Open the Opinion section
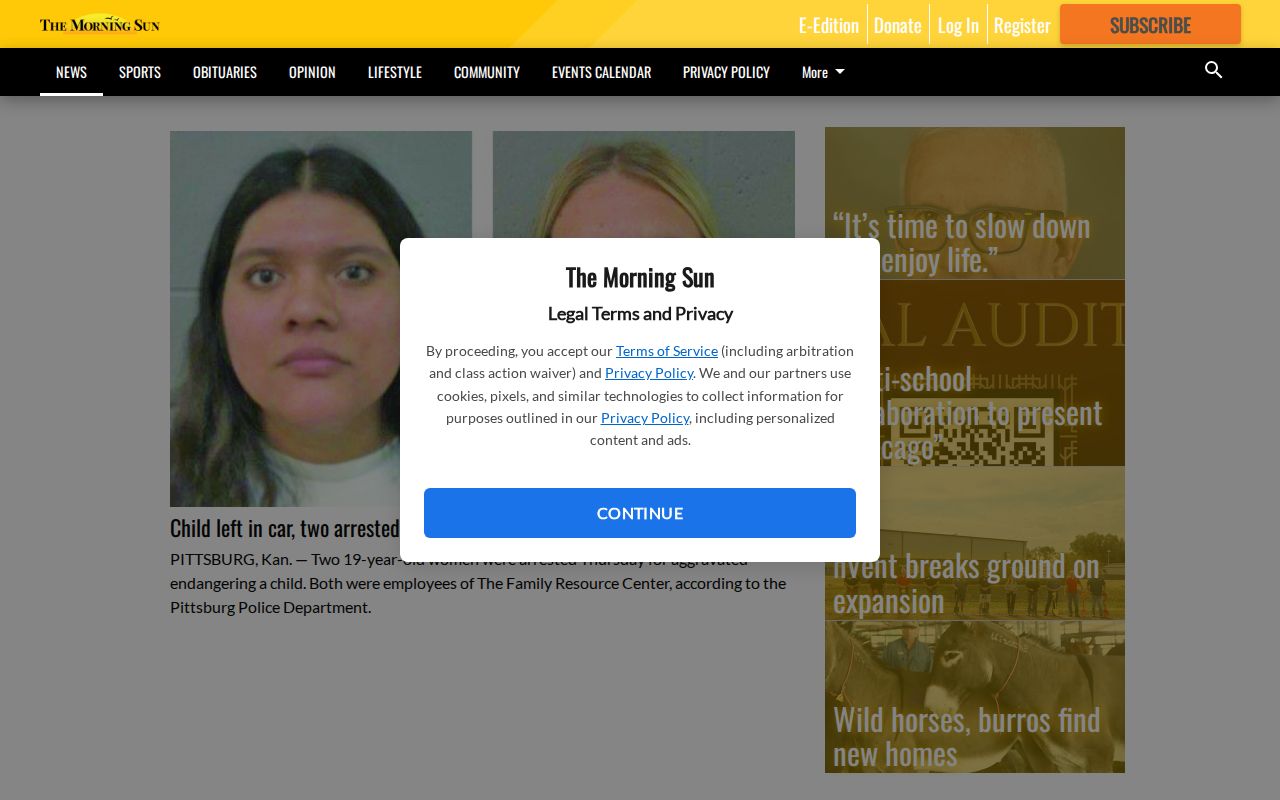 (312, 72)
